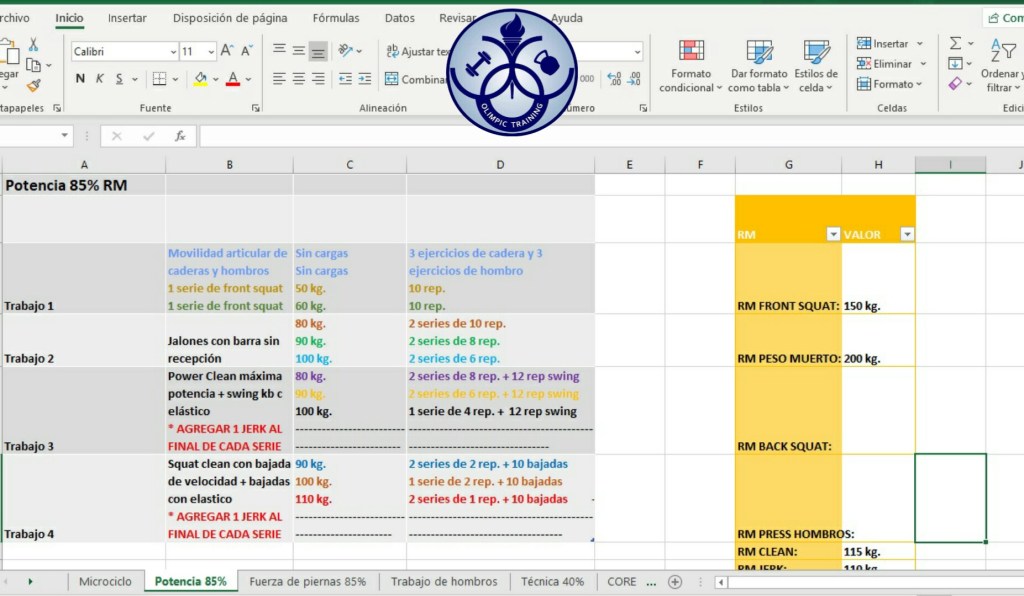The width and height of the screenshot is (1024, 596).
Task: Switch to Fuerza de piernas 85% sheet
Action: pos(307,581)
